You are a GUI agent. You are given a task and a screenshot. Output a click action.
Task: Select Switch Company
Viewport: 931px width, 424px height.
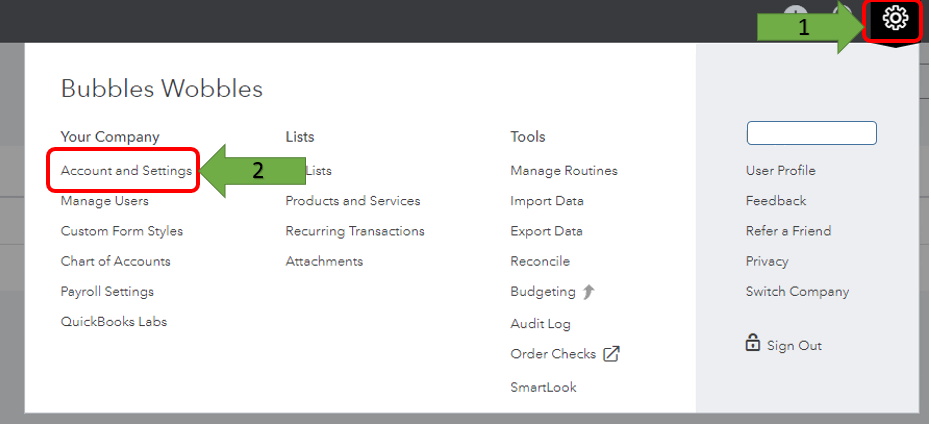797,292
